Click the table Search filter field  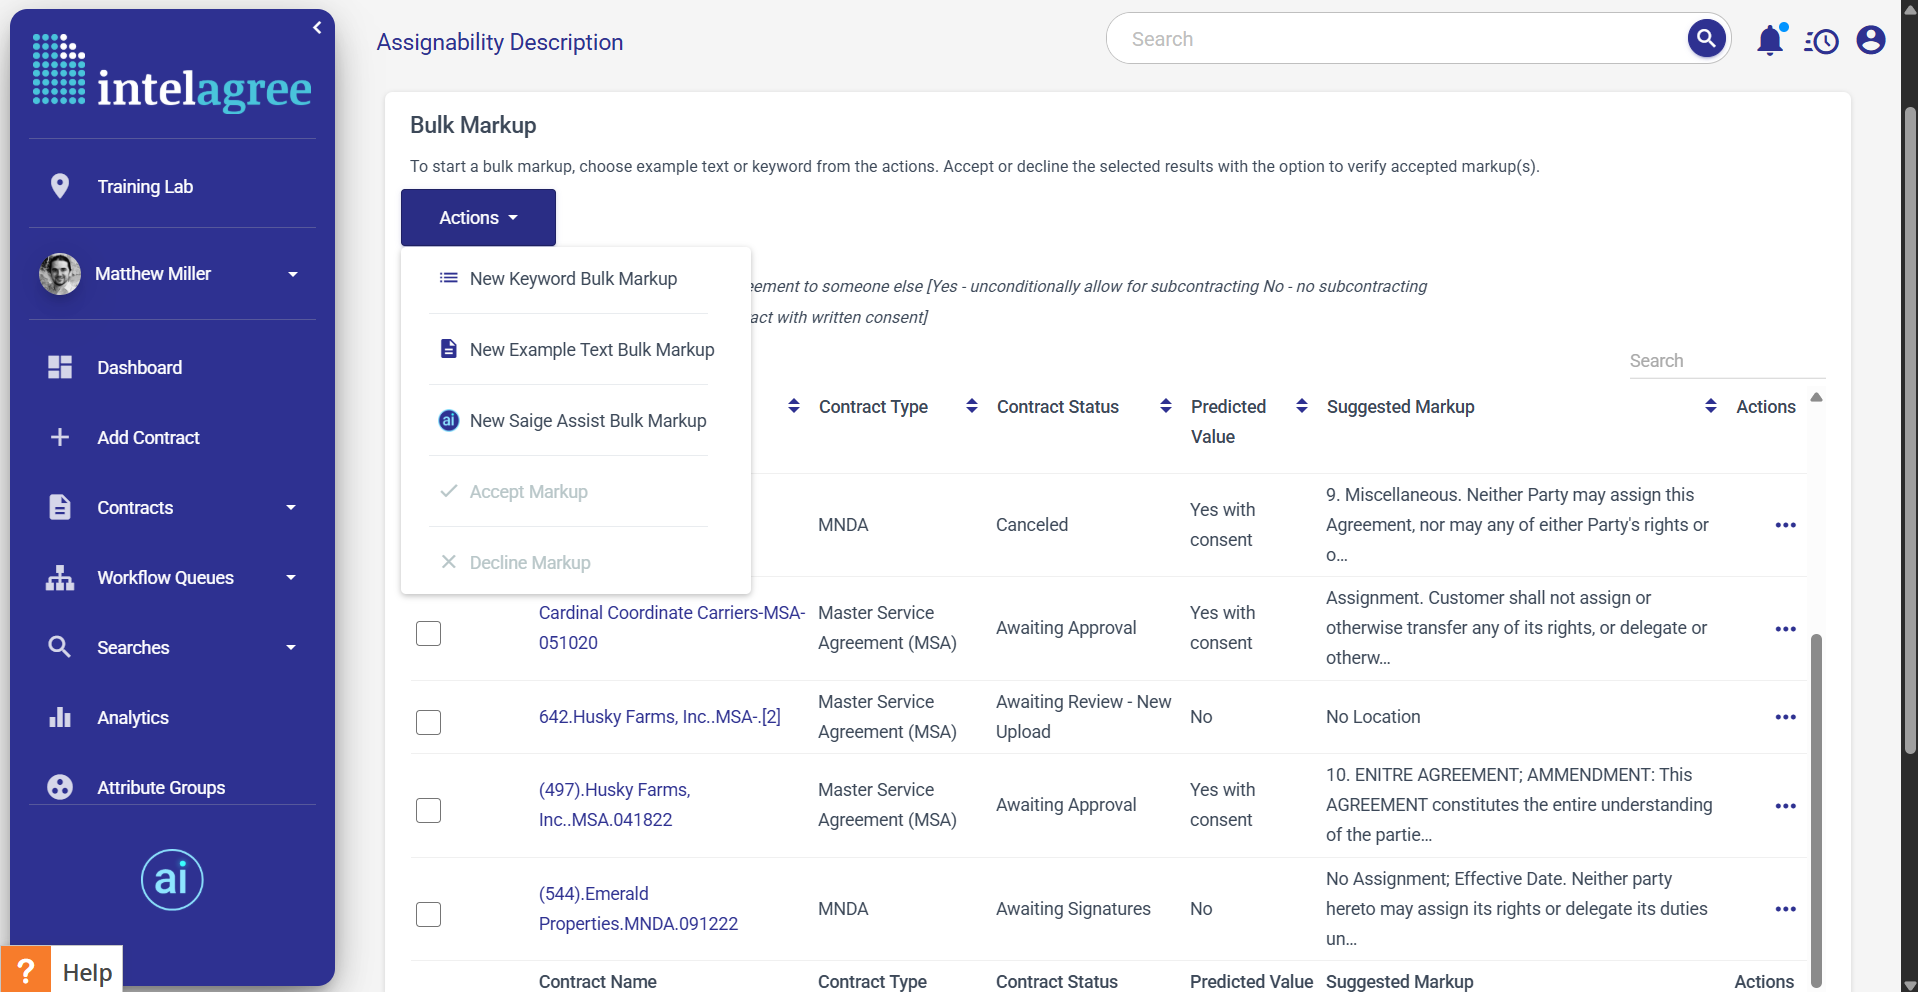click(1725, 361)
